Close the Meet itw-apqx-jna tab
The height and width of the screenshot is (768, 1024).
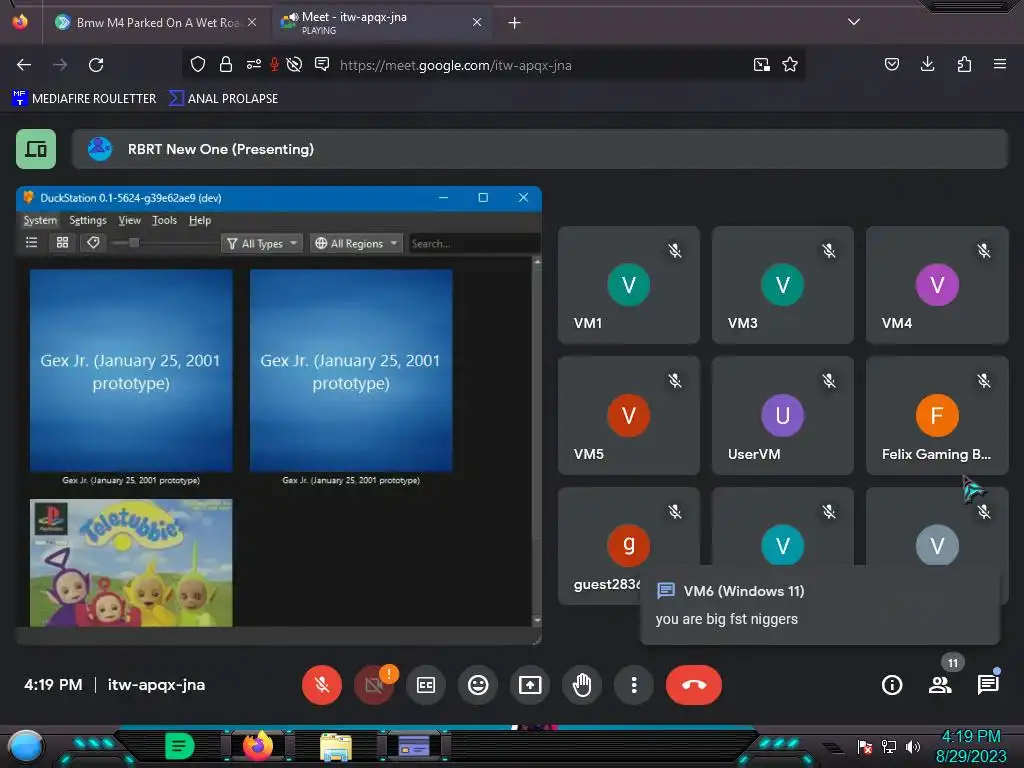pyautogui.click(x=477, y=23)
